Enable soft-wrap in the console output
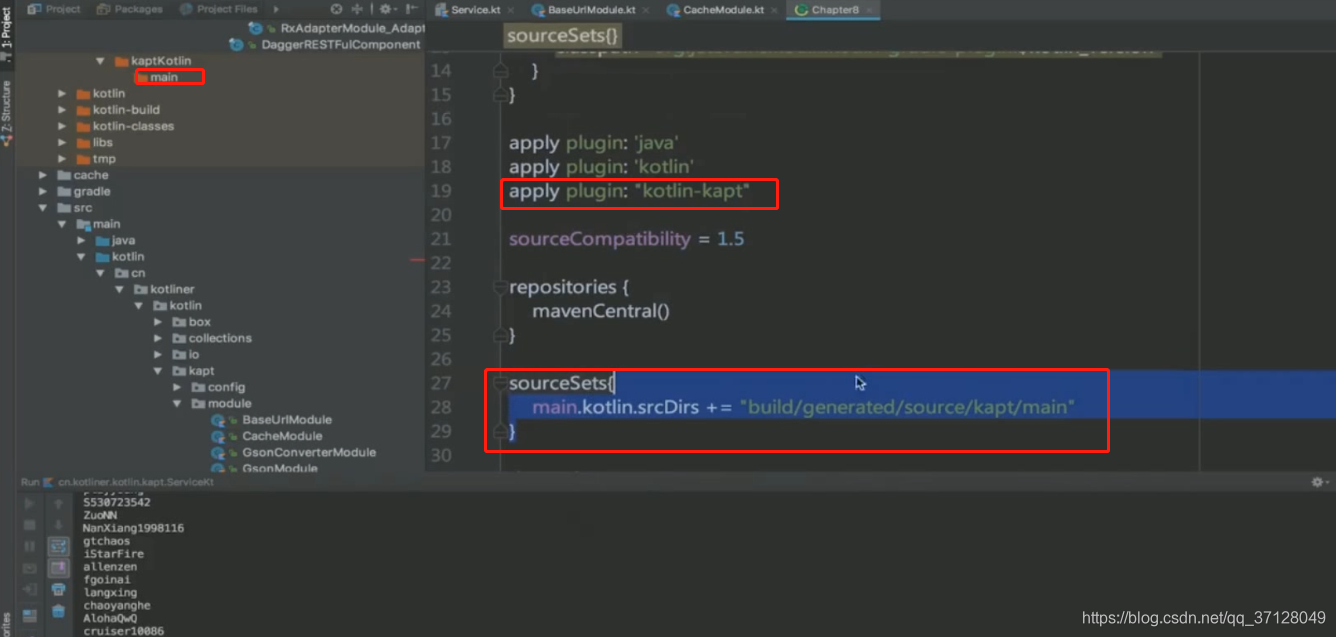Image resolution: width=1336 pixels, height=637 pixels. (58, 545)
